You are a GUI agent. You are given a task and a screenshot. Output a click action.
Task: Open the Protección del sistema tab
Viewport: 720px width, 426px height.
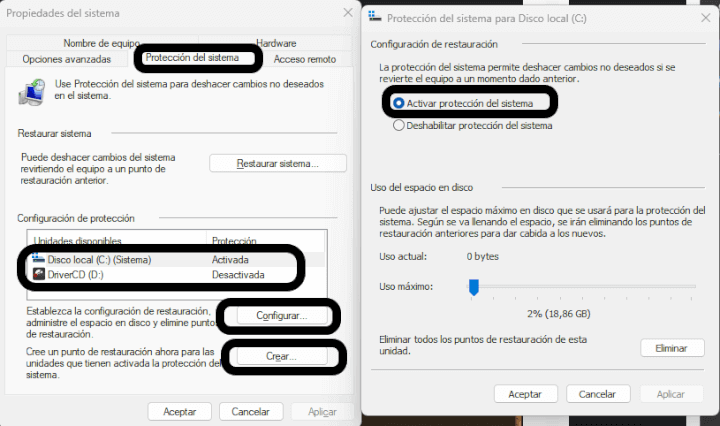click(x=192, y=58)
